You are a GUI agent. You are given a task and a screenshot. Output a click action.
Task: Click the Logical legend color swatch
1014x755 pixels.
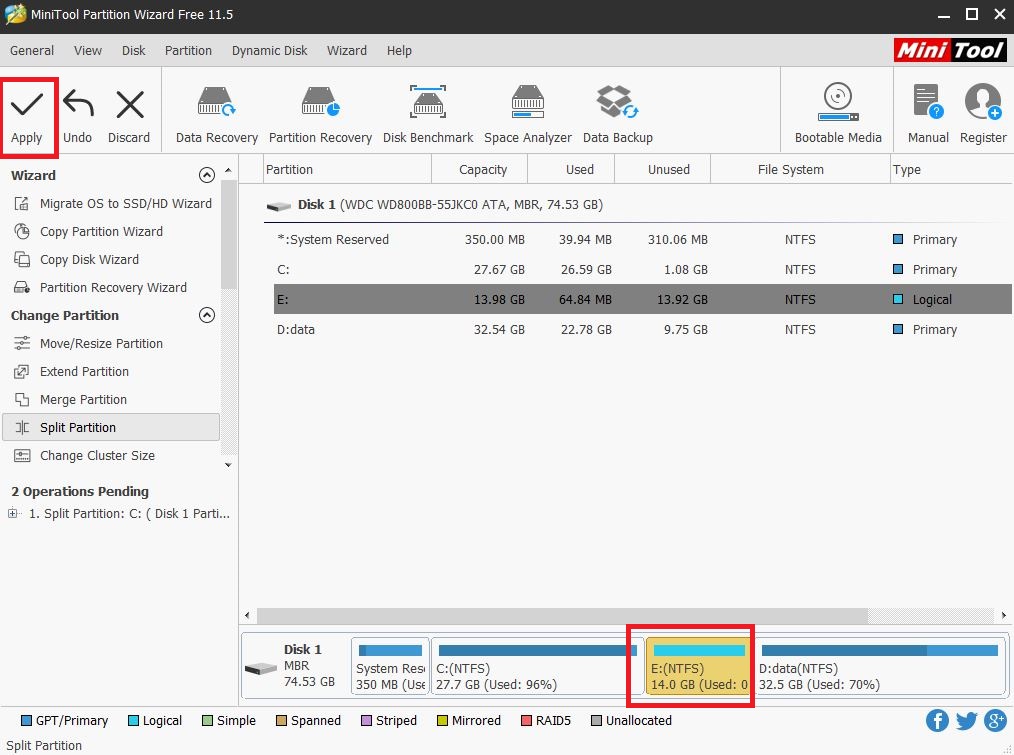tap(133, 721)
